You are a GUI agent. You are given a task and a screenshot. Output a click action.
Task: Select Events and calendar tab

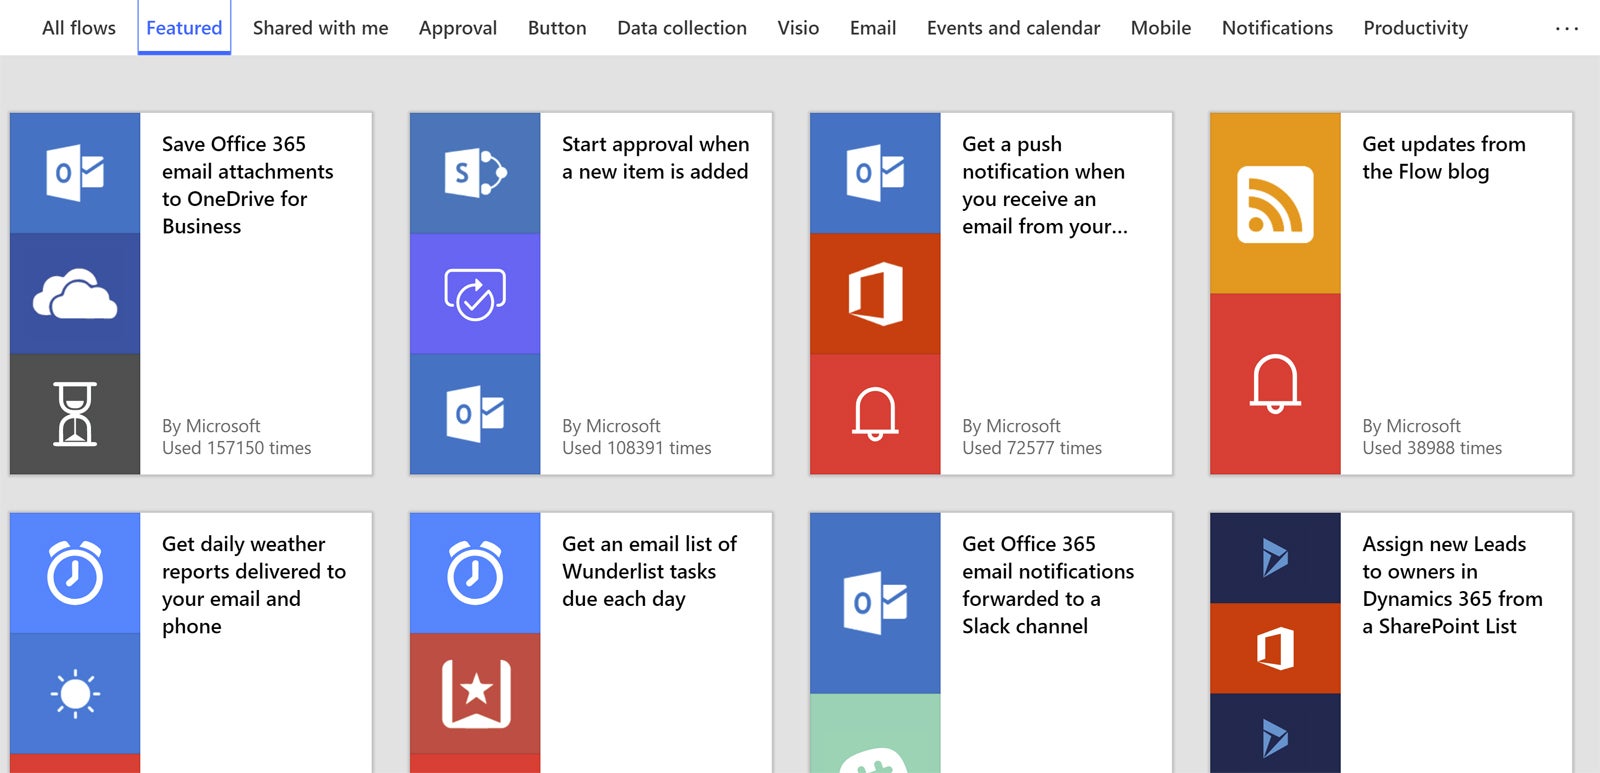1013,28
